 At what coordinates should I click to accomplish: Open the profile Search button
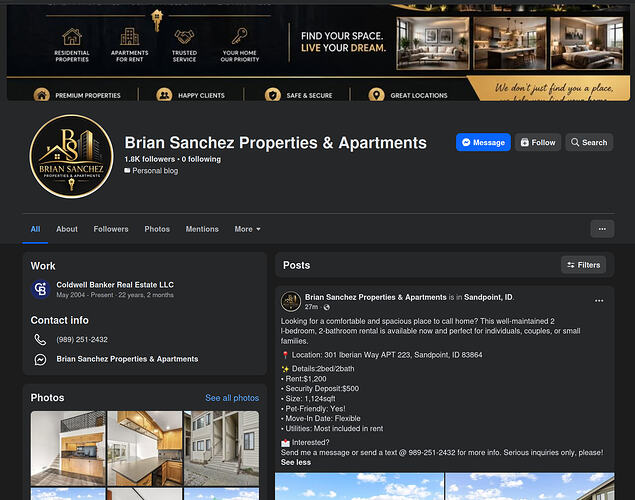pyautogui.click(x=589, y=143)
